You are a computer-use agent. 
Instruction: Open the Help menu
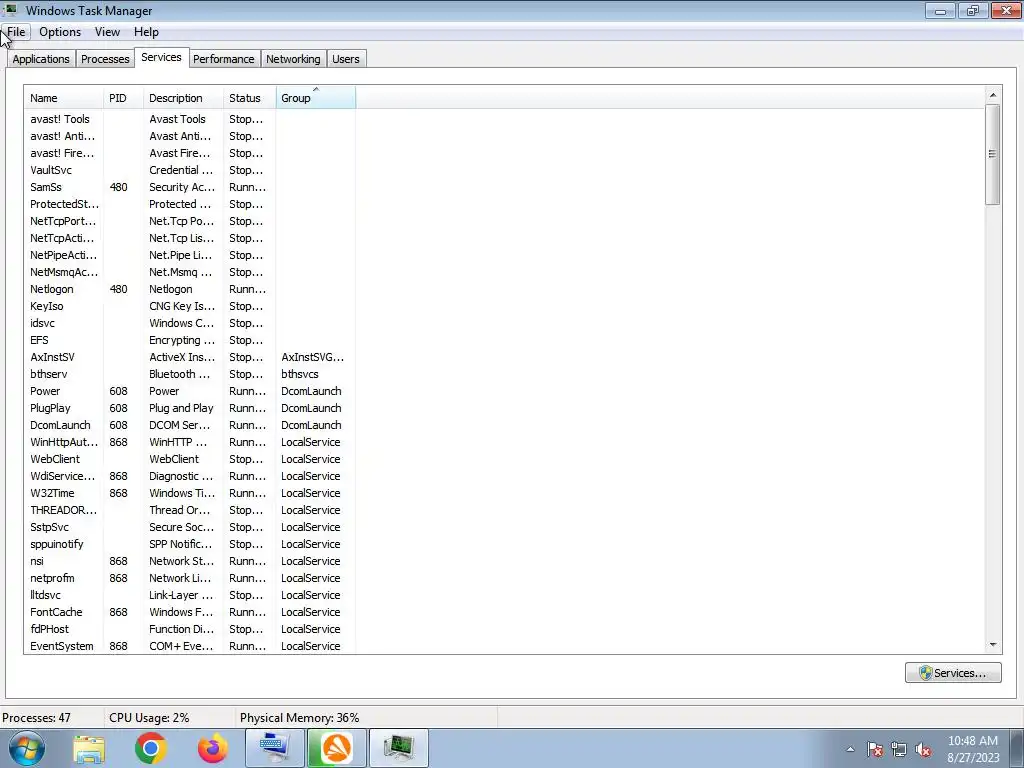point(146,32)
